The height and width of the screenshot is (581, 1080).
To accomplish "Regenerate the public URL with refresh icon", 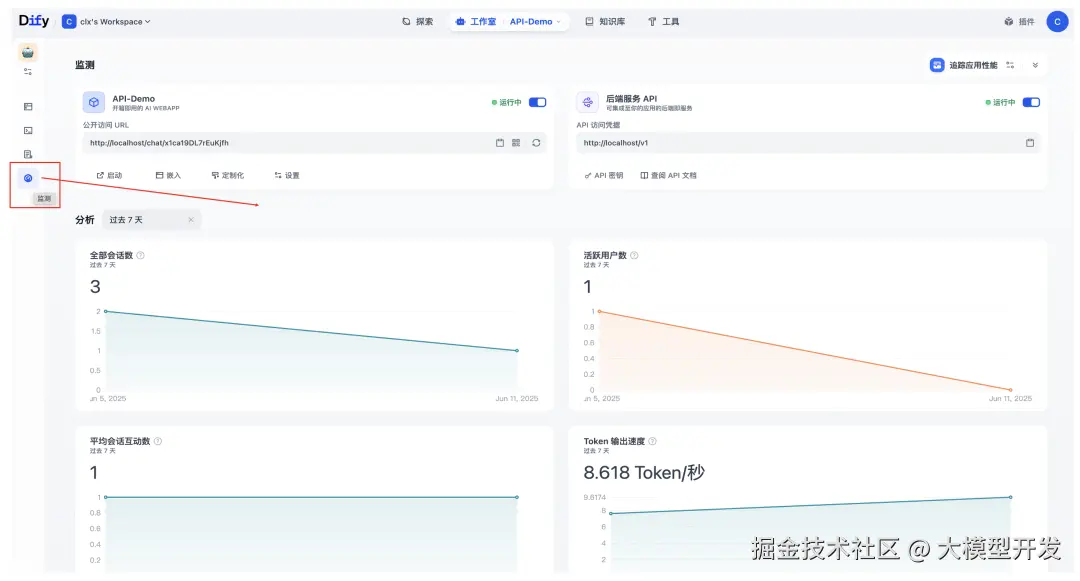I will tap(537, 142).
